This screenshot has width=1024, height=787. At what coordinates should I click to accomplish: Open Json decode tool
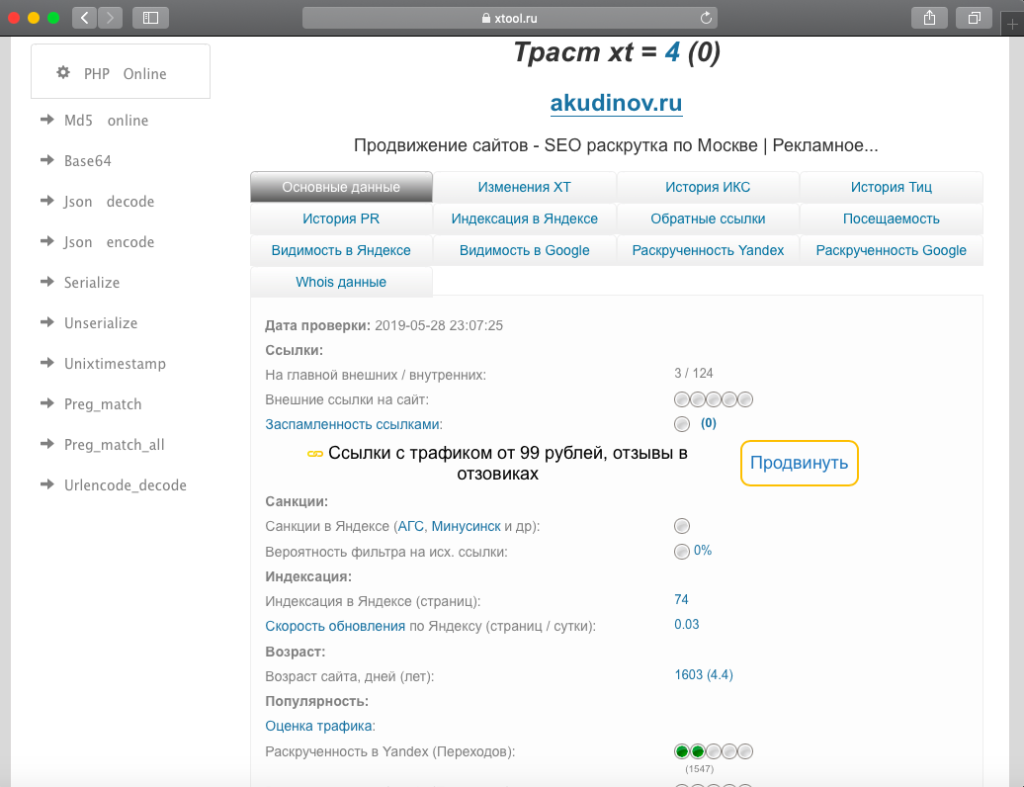pyautogui.click(x=109, y=201)
